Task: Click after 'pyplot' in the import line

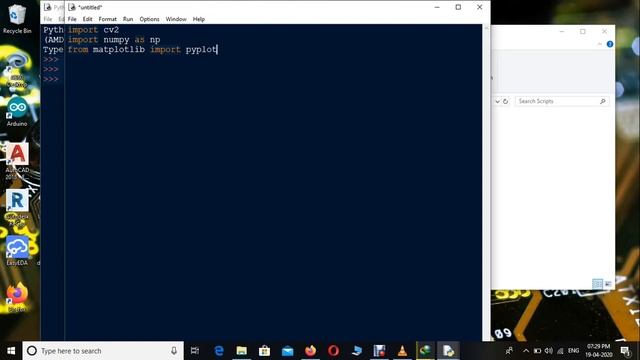Action: tap(217, 49)
